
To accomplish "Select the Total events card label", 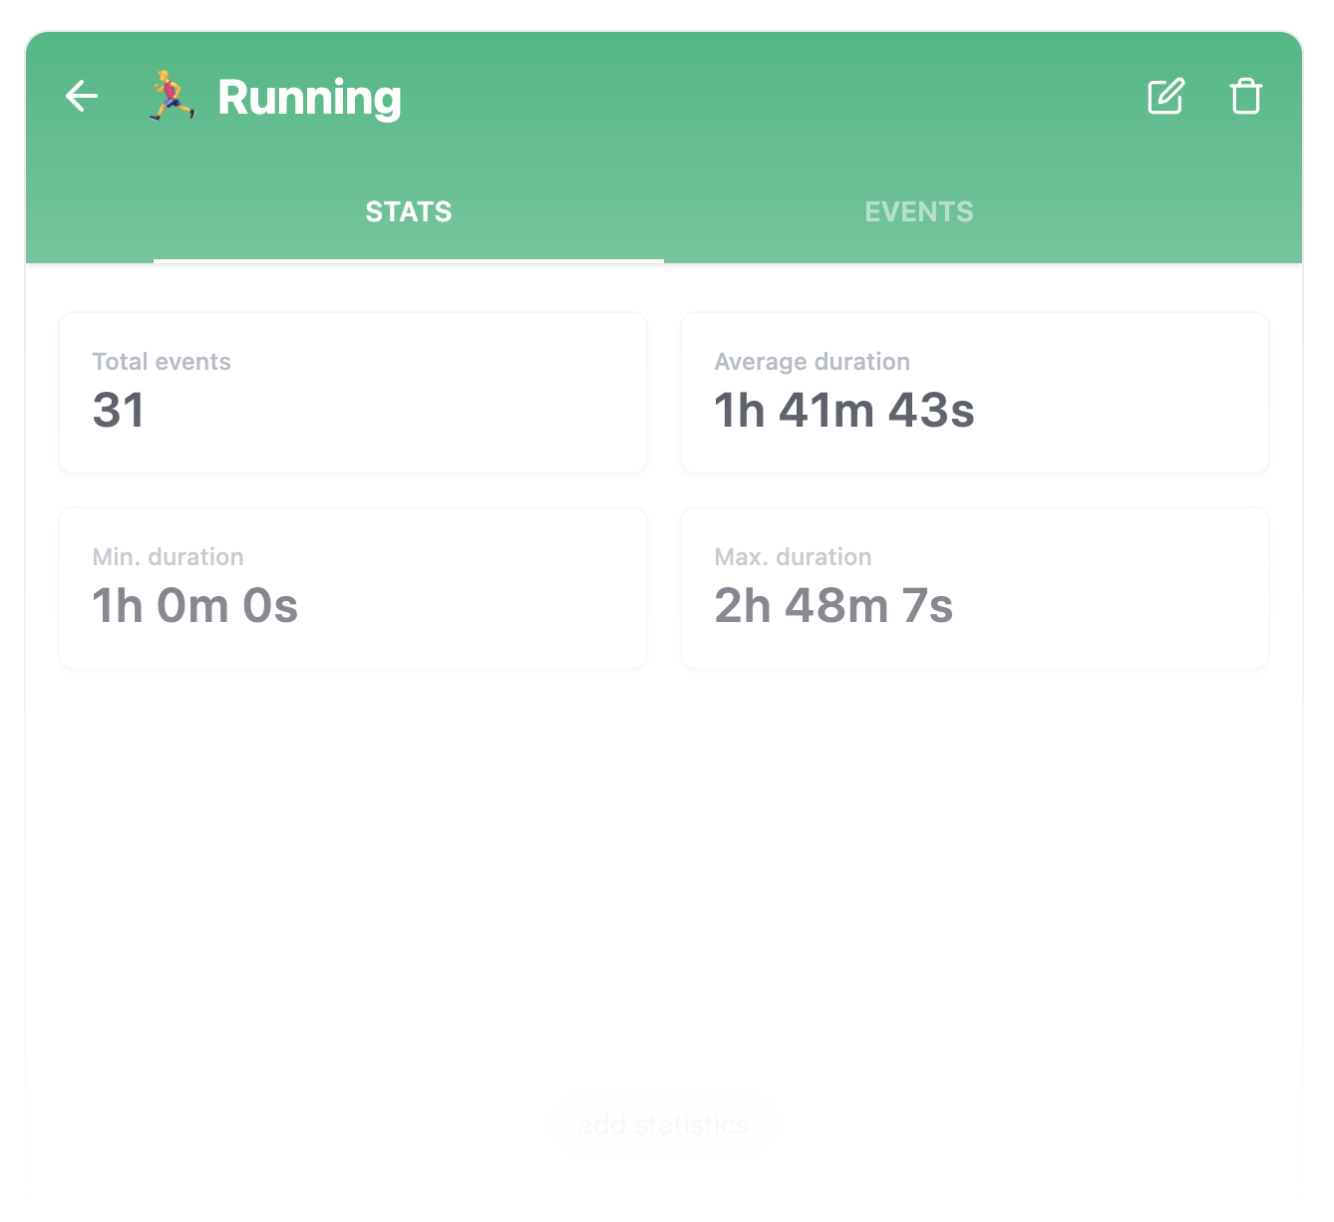I will [162, 362].
